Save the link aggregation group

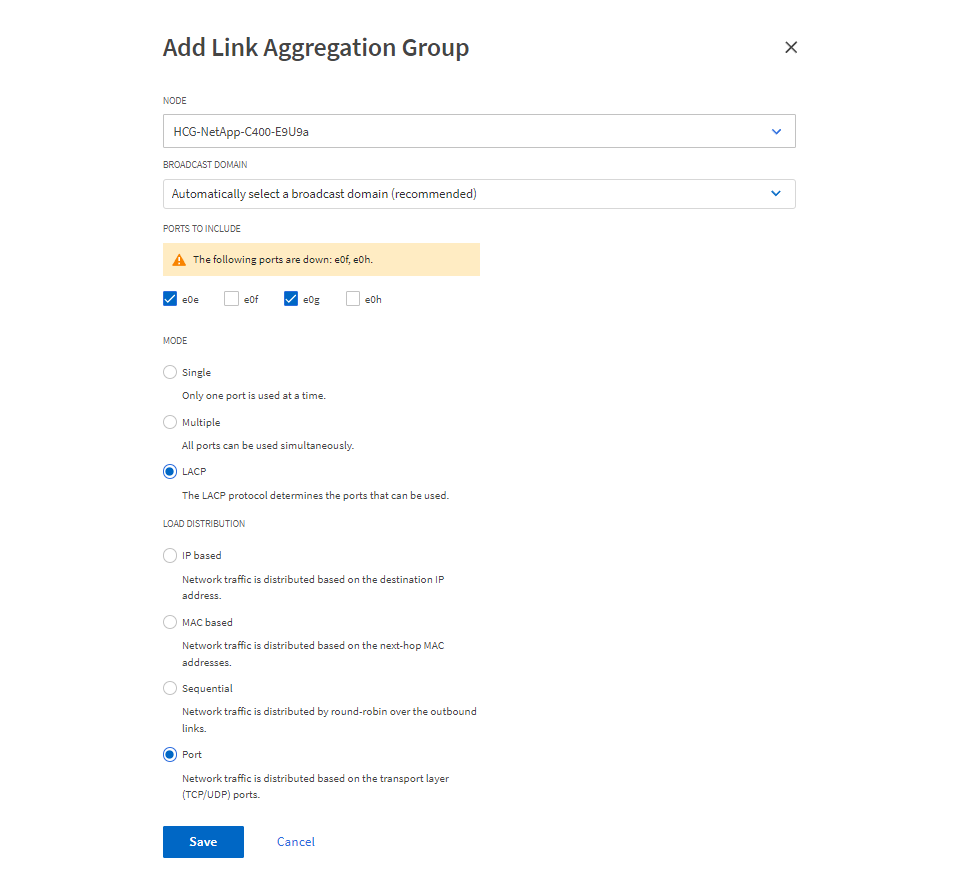pyautogui.click(x=203, y=842)
